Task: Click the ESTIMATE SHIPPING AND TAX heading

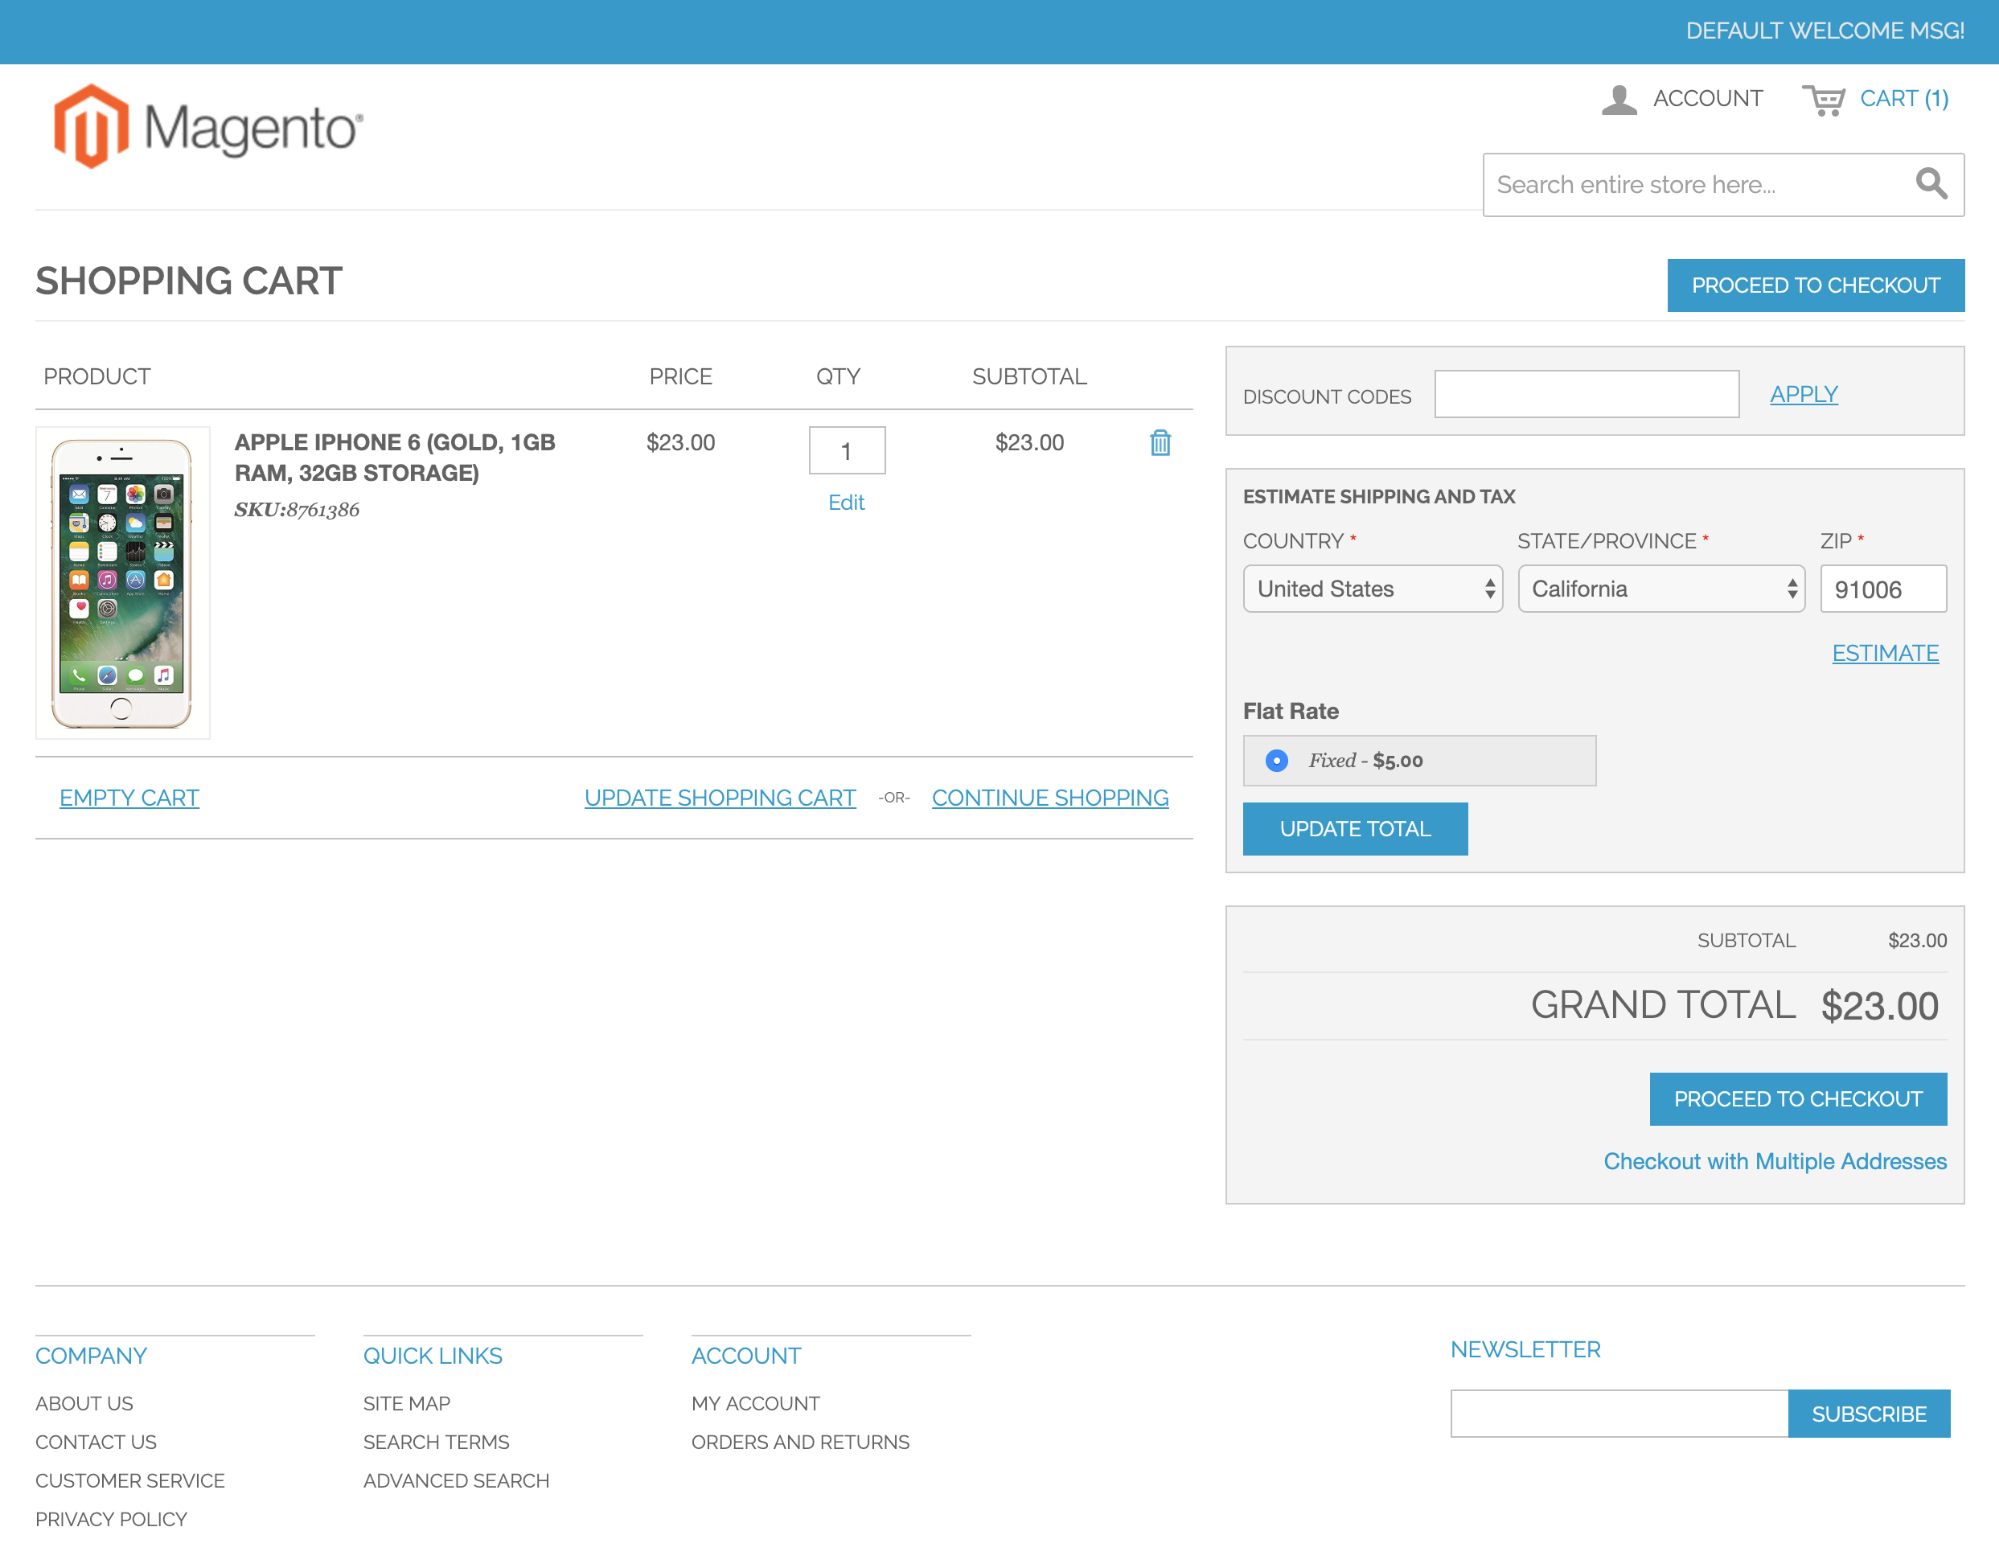Action: tap(1379, 497)
